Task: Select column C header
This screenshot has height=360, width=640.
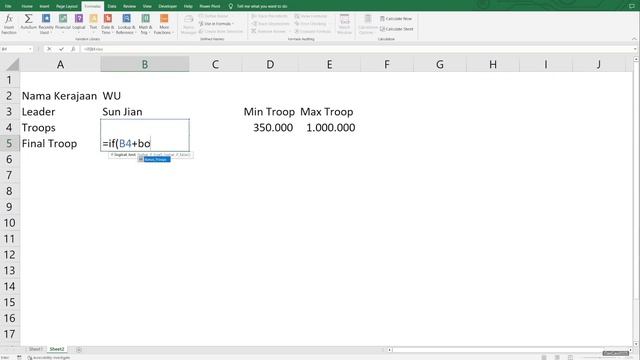Action: click(x=215, y=64)
